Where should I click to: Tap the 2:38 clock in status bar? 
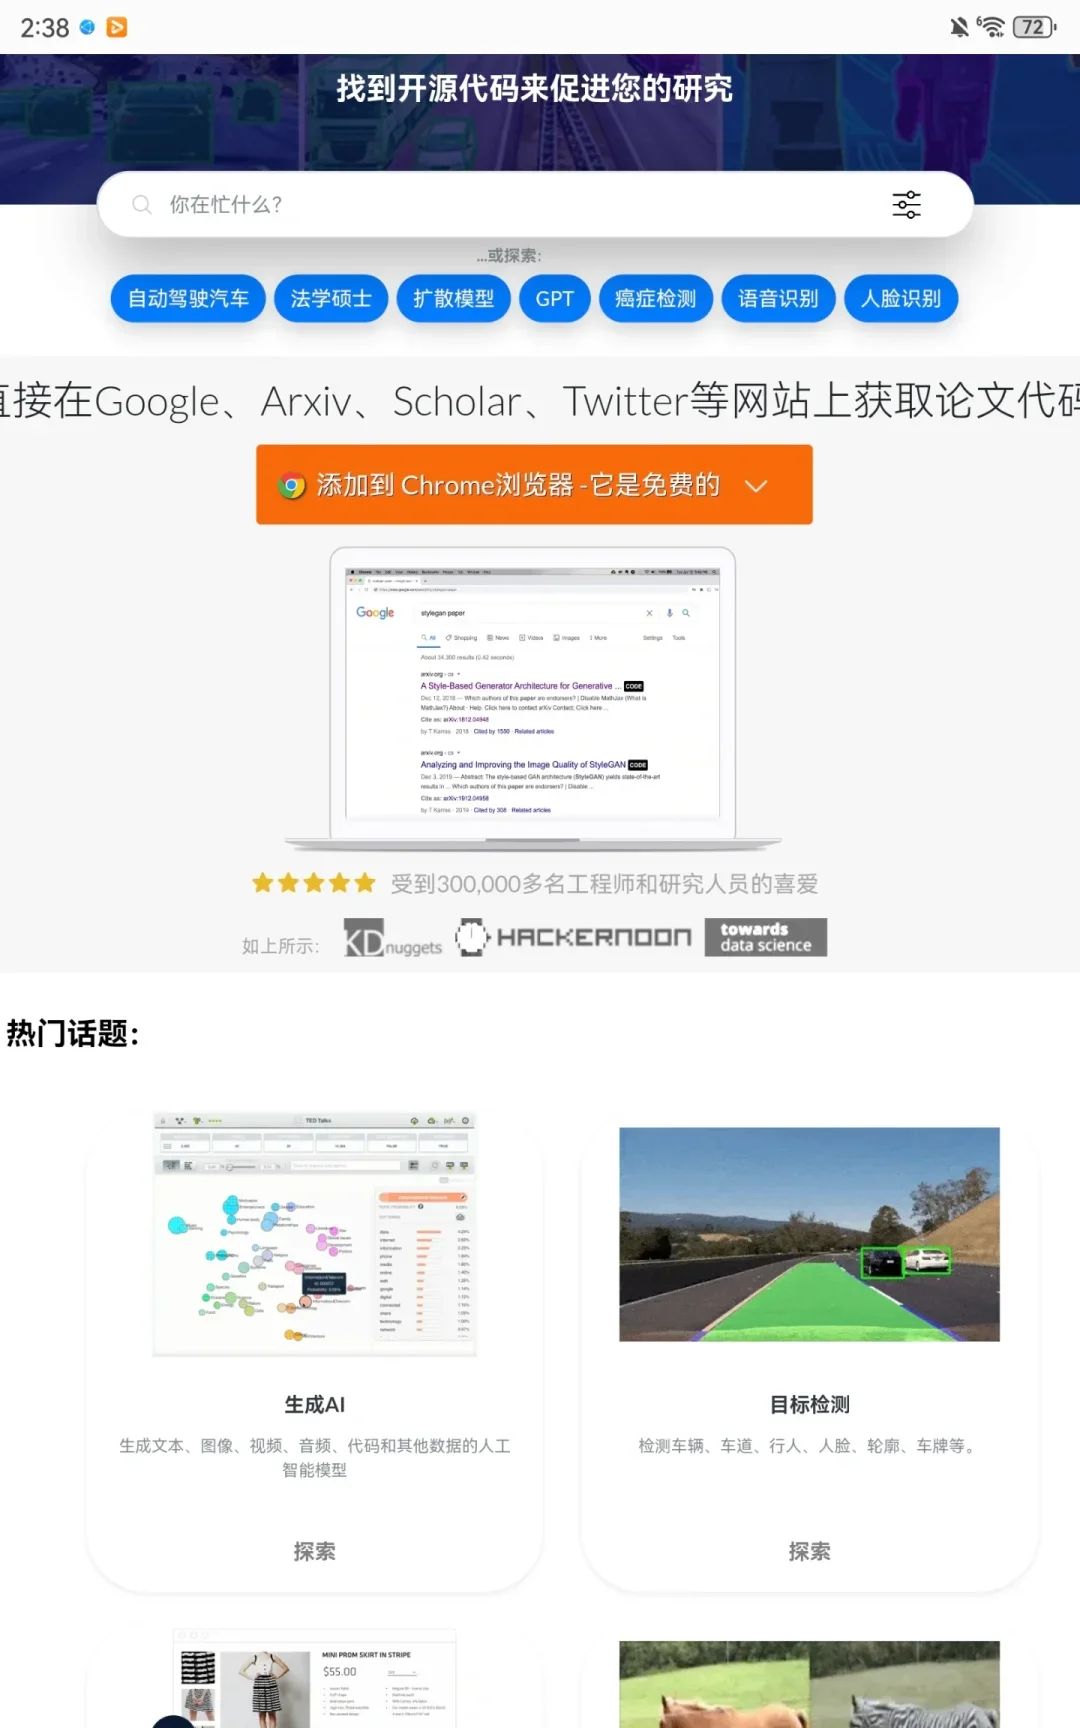click(45, 28)
